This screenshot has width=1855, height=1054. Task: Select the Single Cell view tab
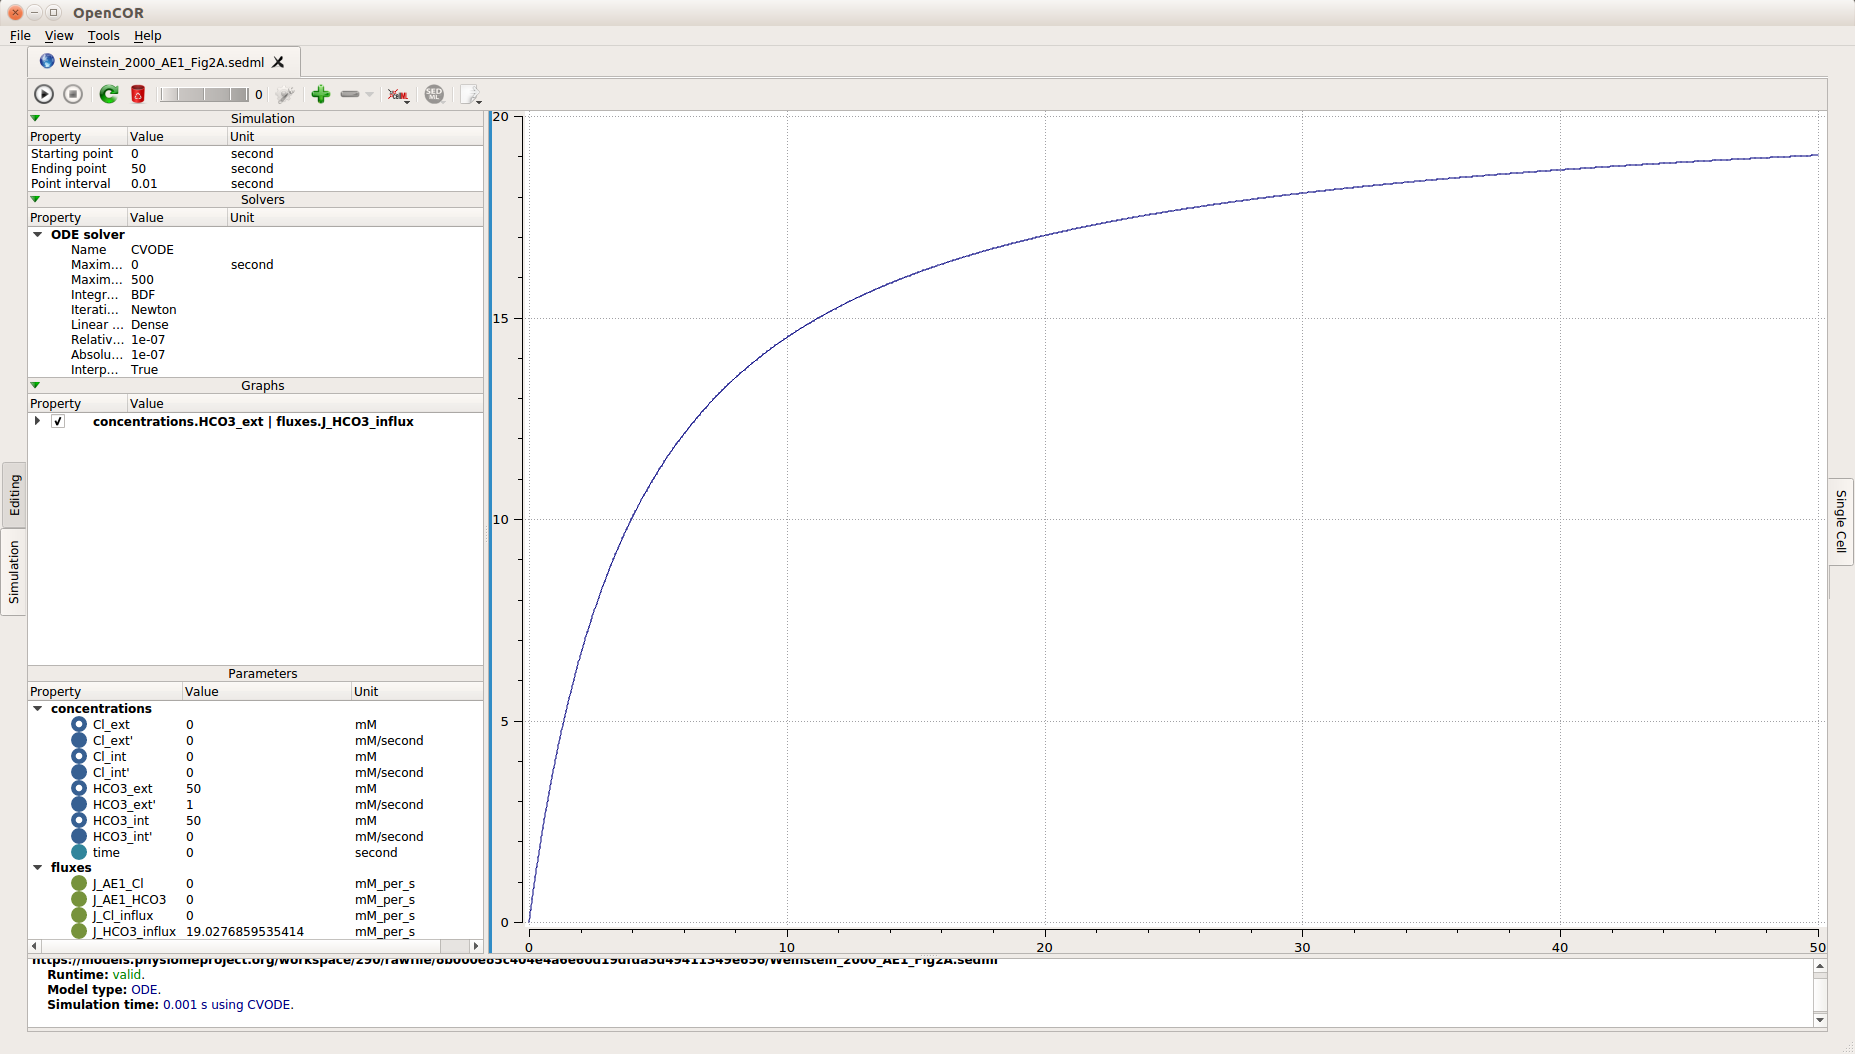click(1841, 521)
